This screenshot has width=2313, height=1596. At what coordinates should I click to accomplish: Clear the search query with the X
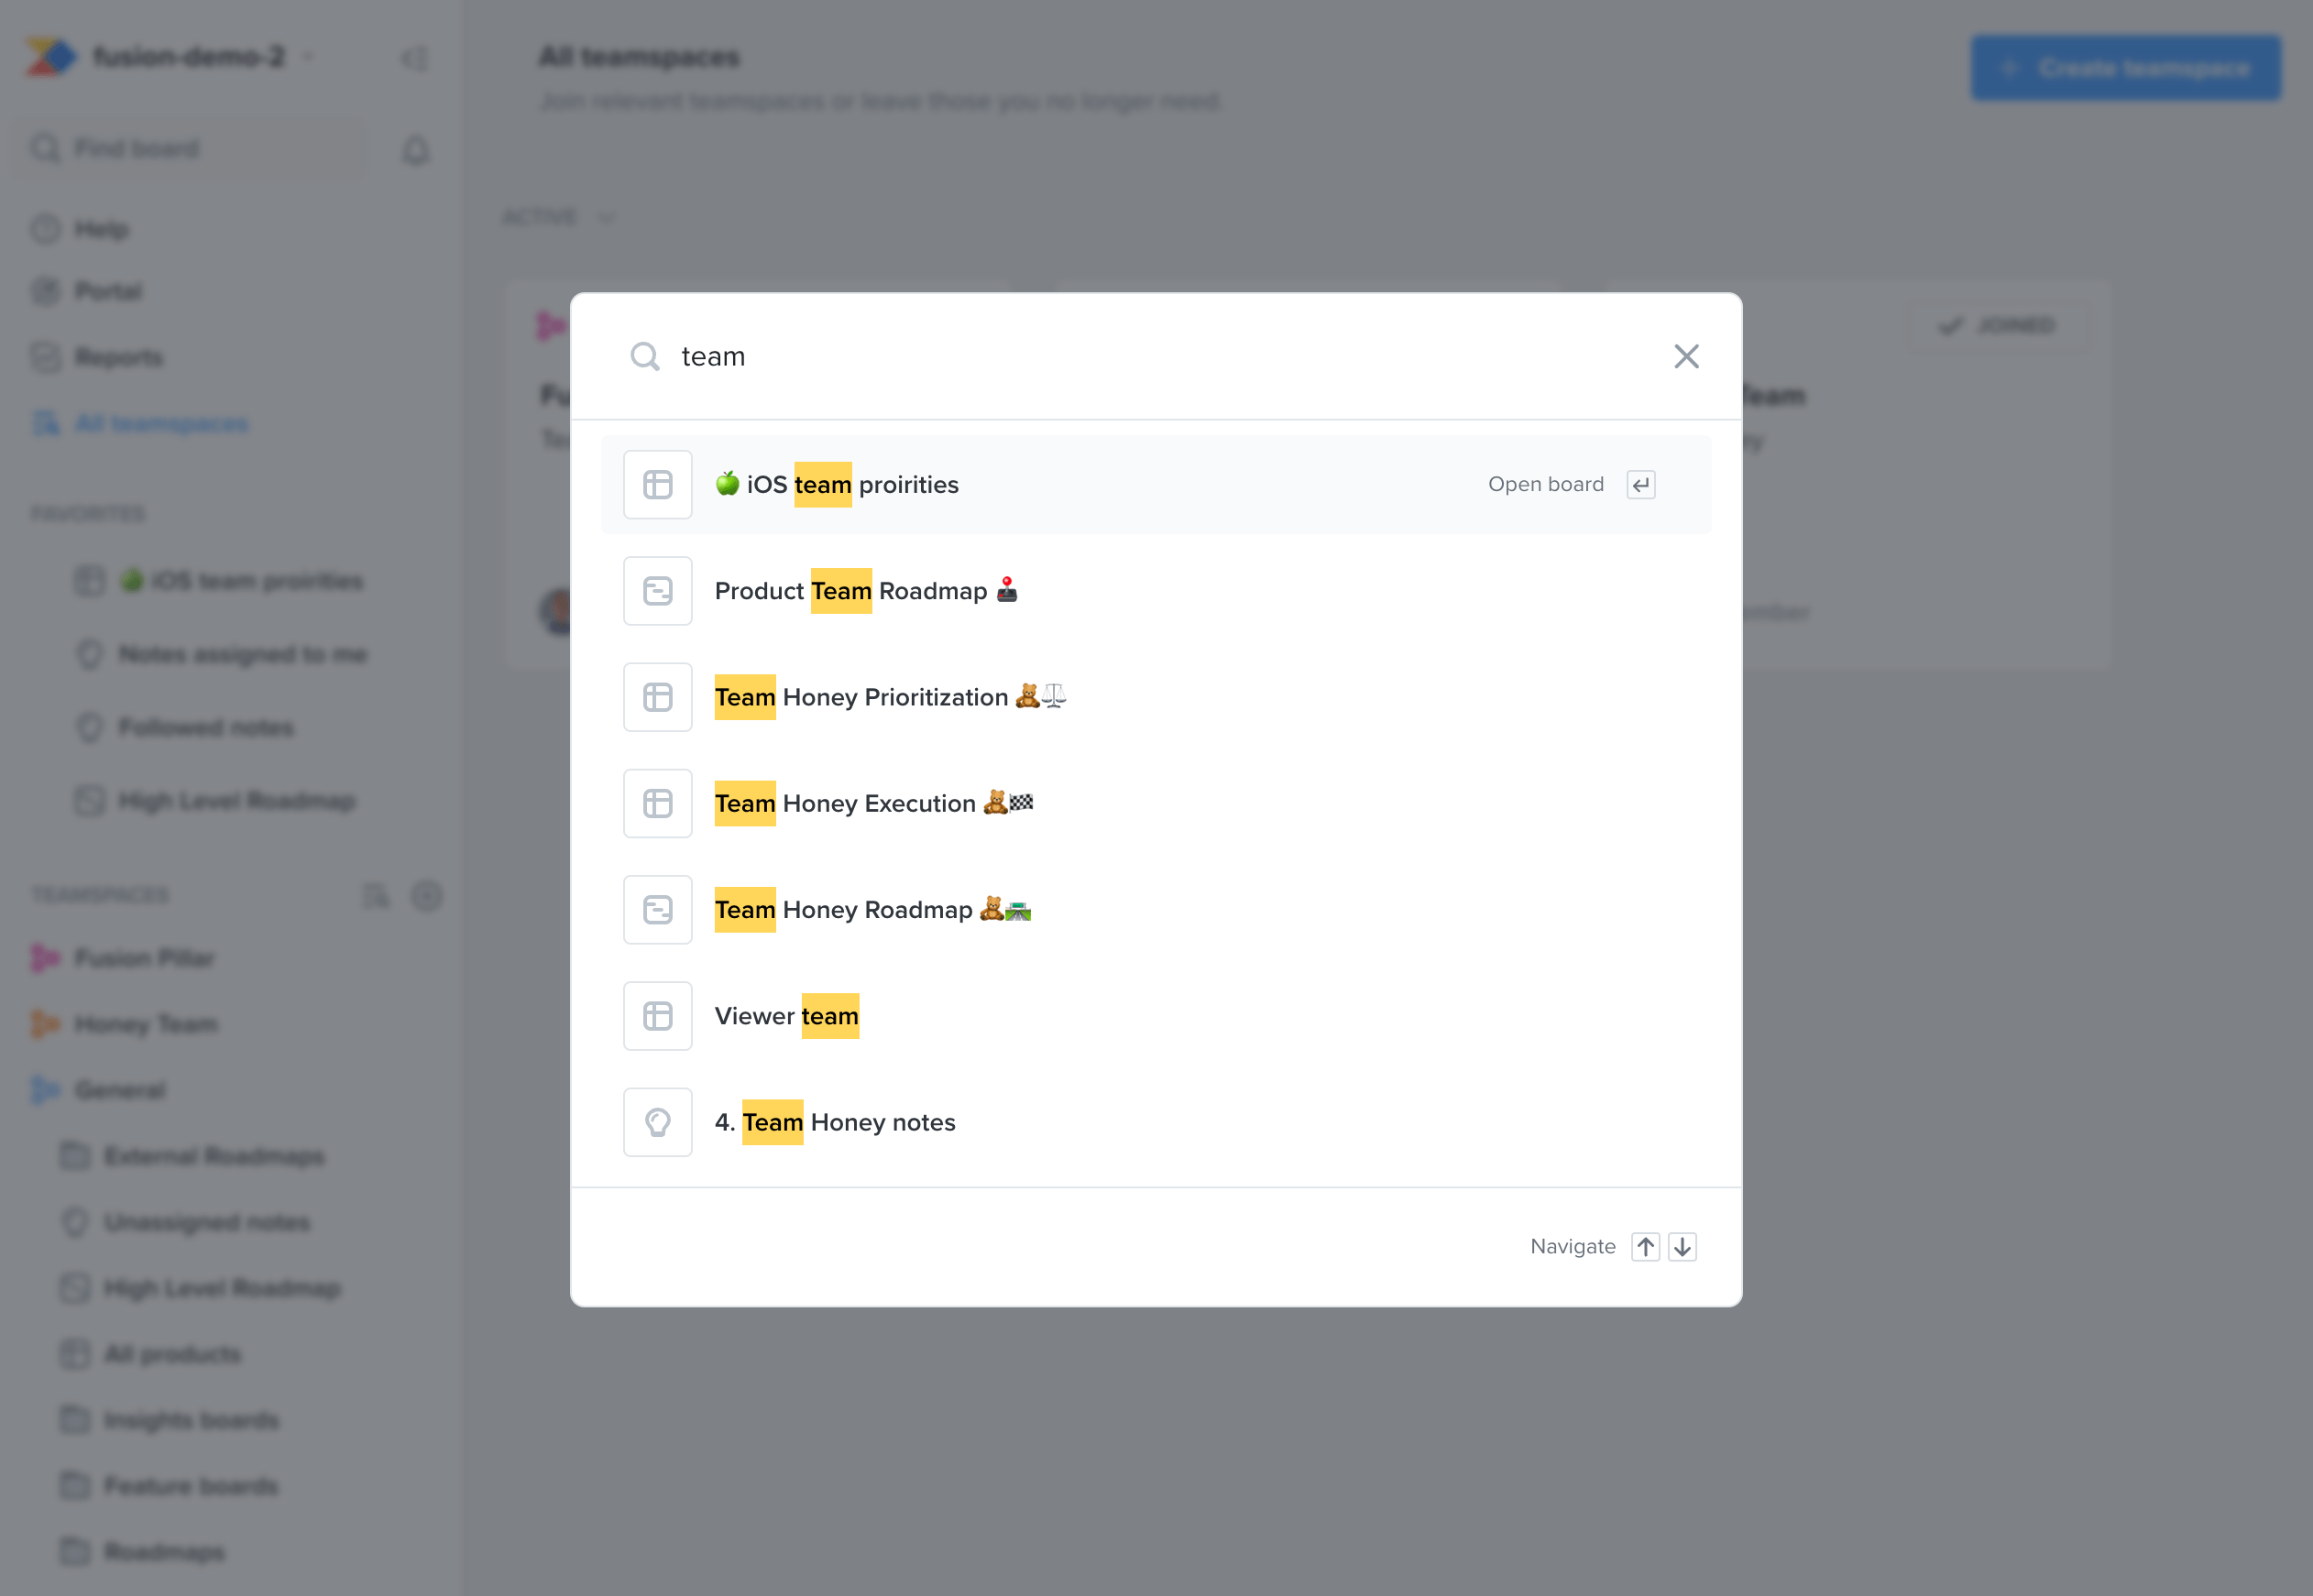(1686, 356)
